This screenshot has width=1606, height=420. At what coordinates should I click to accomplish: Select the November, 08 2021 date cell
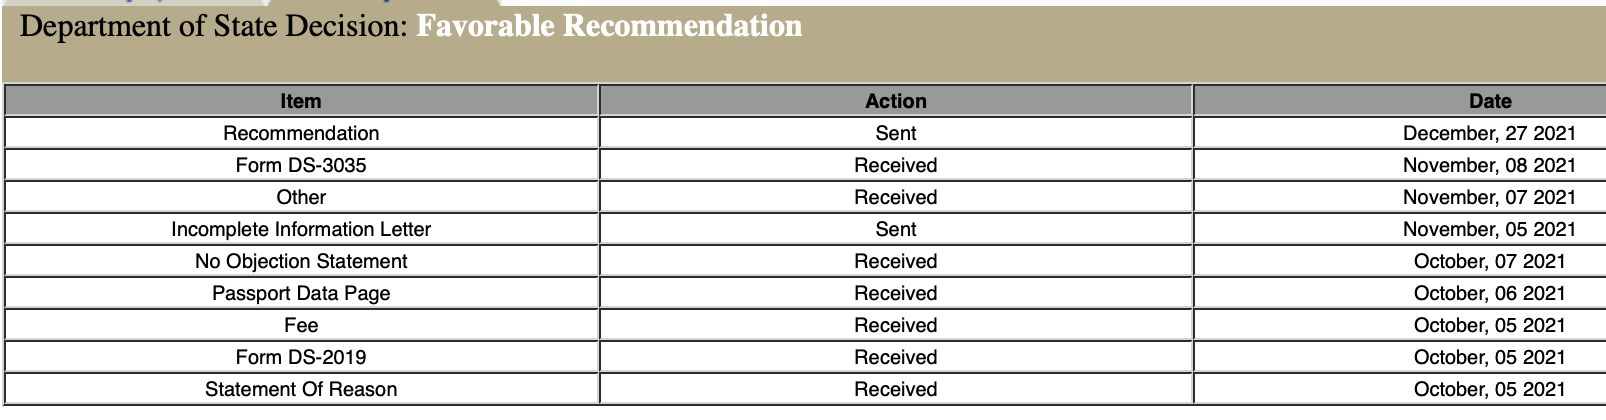click(x=1489, y=165)
